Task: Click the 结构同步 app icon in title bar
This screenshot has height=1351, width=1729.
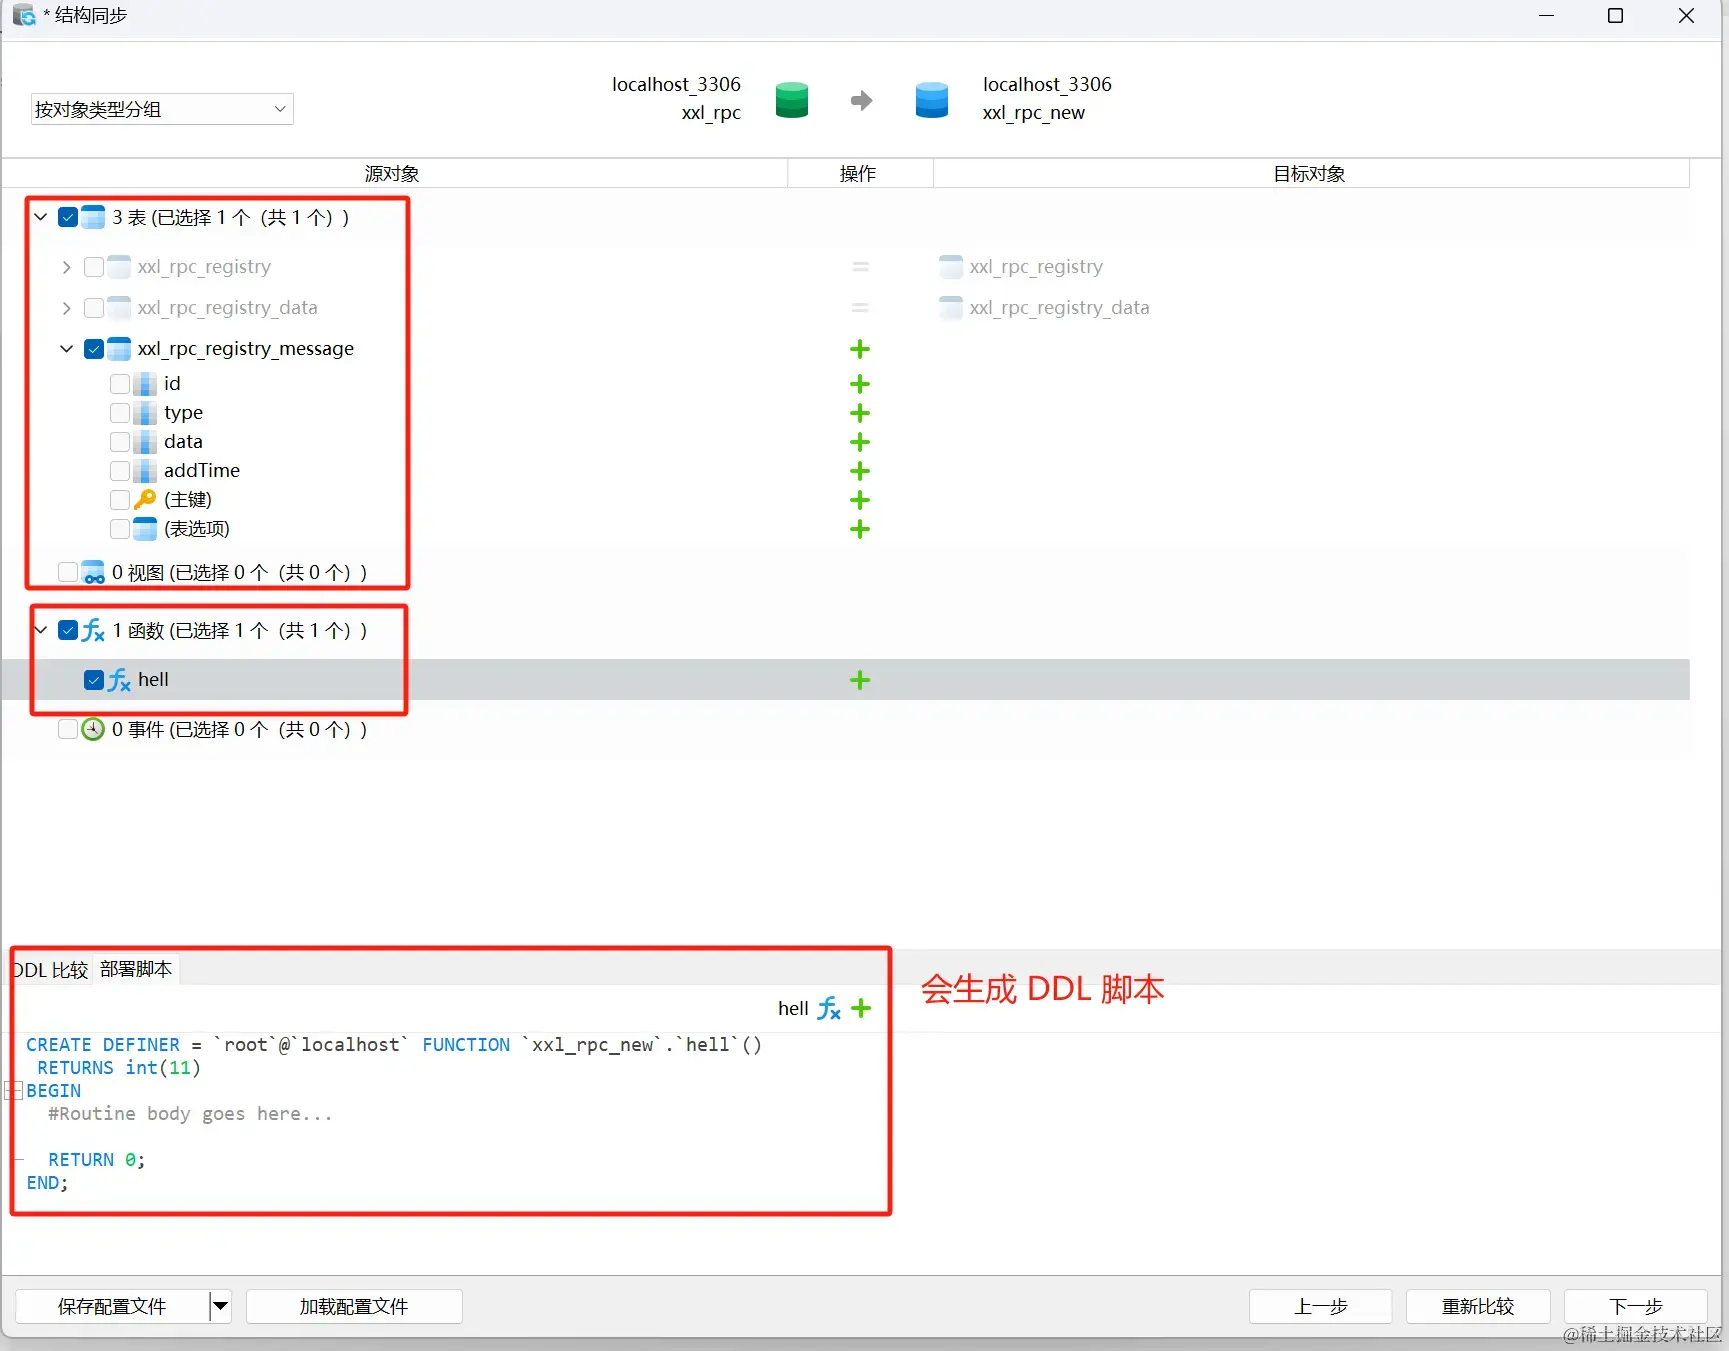Action: (24, 15)
